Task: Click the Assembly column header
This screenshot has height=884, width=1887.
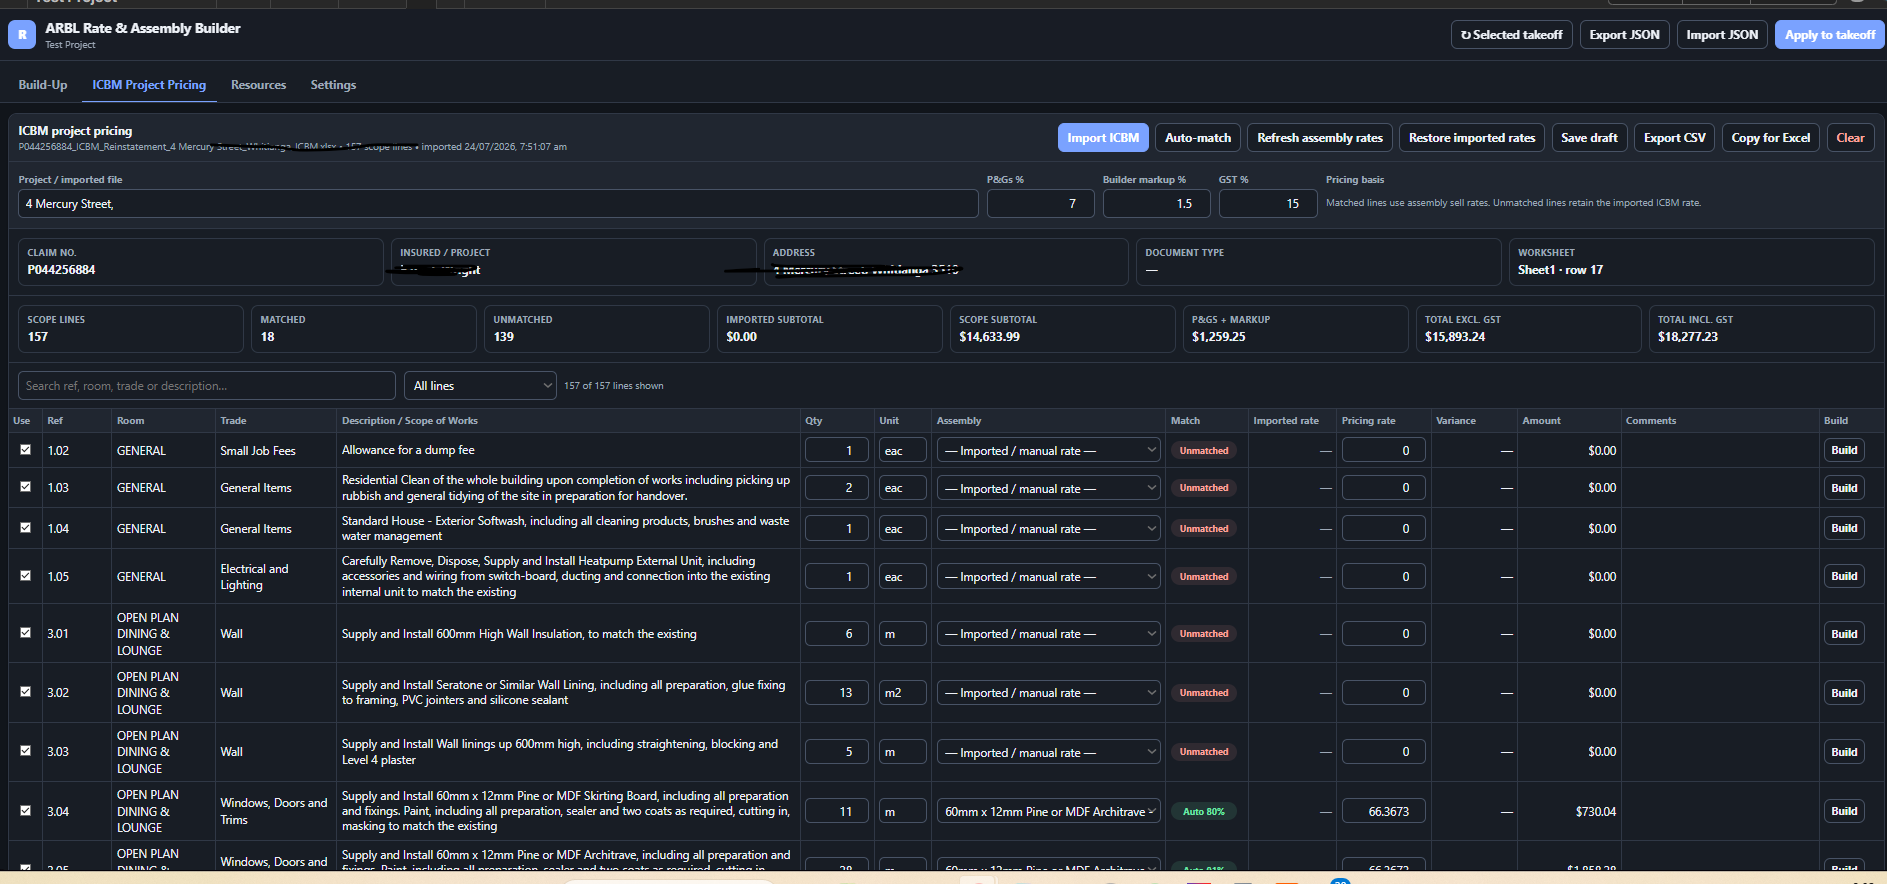Action: 959,421
